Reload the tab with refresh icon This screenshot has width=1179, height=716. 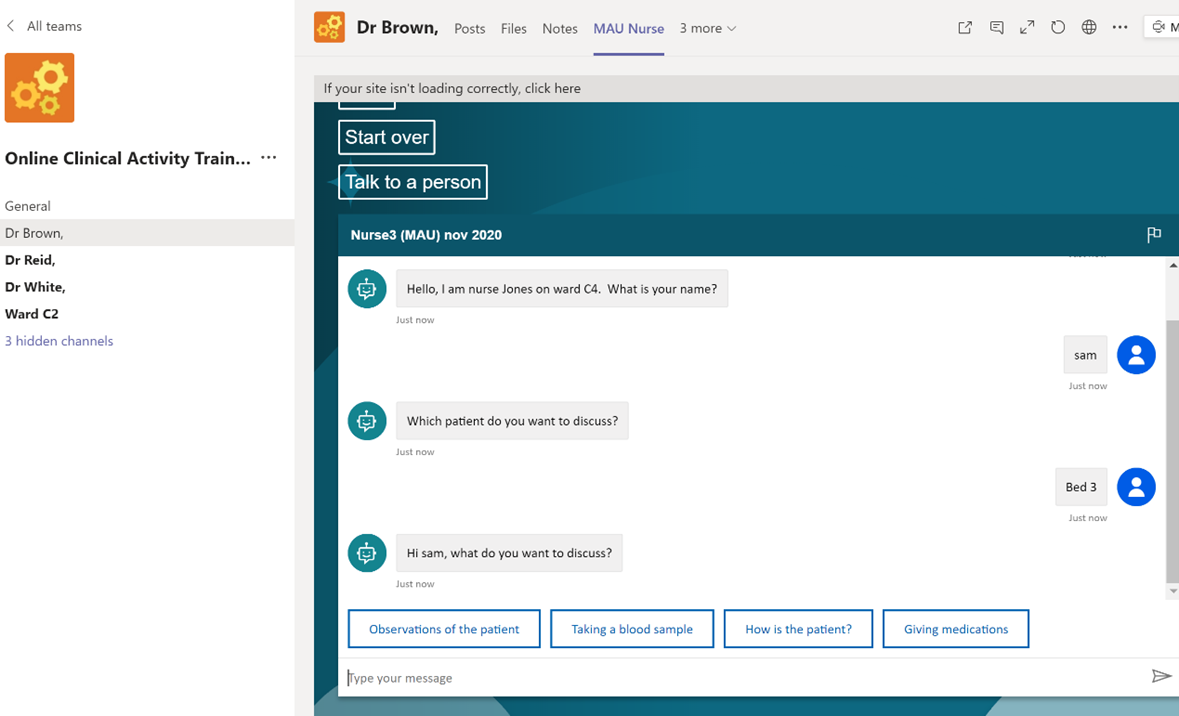1058,28
